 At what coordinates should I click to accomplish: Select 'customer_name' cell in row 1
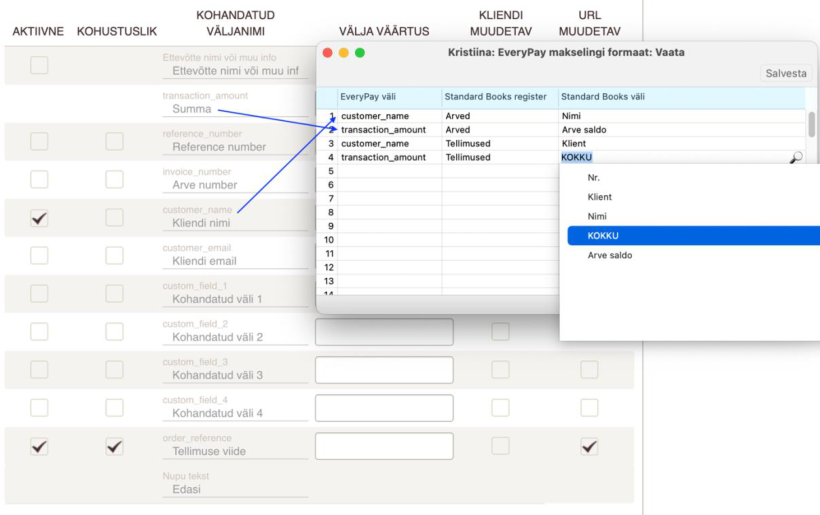(x=390, y=116)
